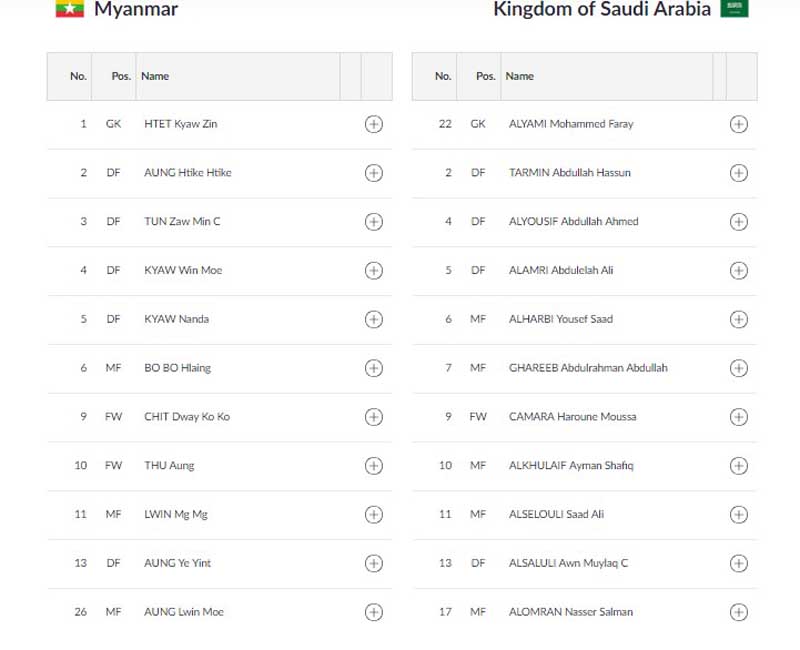Click the Saudi Arabia flag icon
Image resolution: width=800 pixels, height=650 pixels.
(734, 9)
